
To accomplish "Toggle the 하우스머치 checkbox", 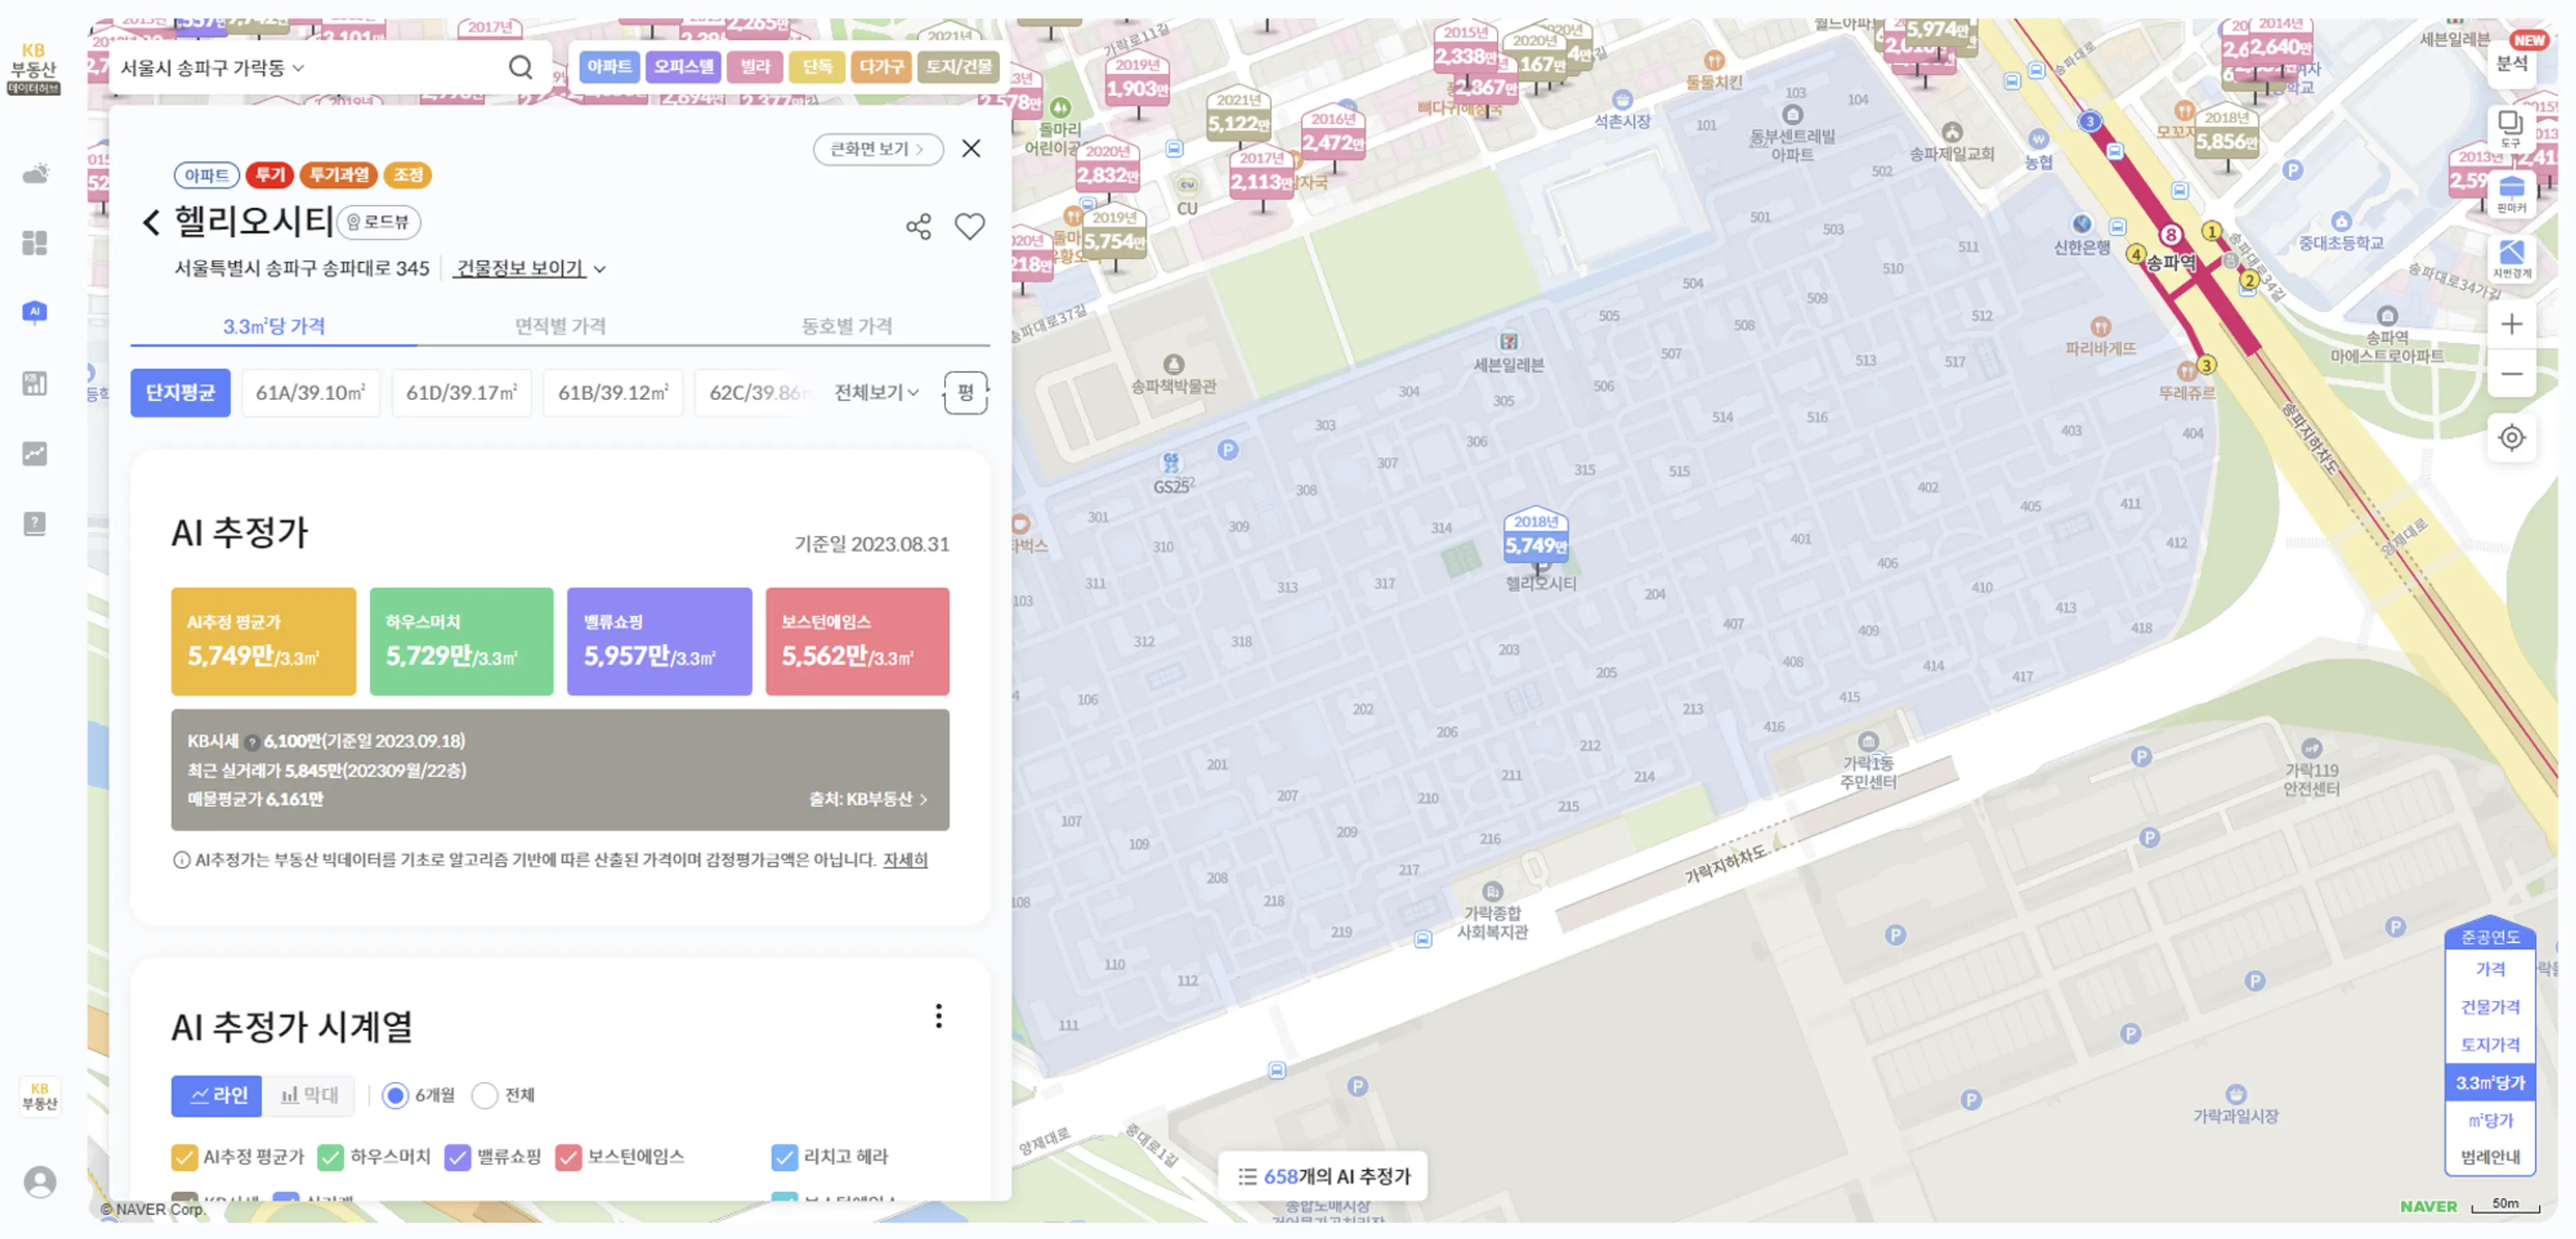I will pyautogui.click(x=330, y=1157).
